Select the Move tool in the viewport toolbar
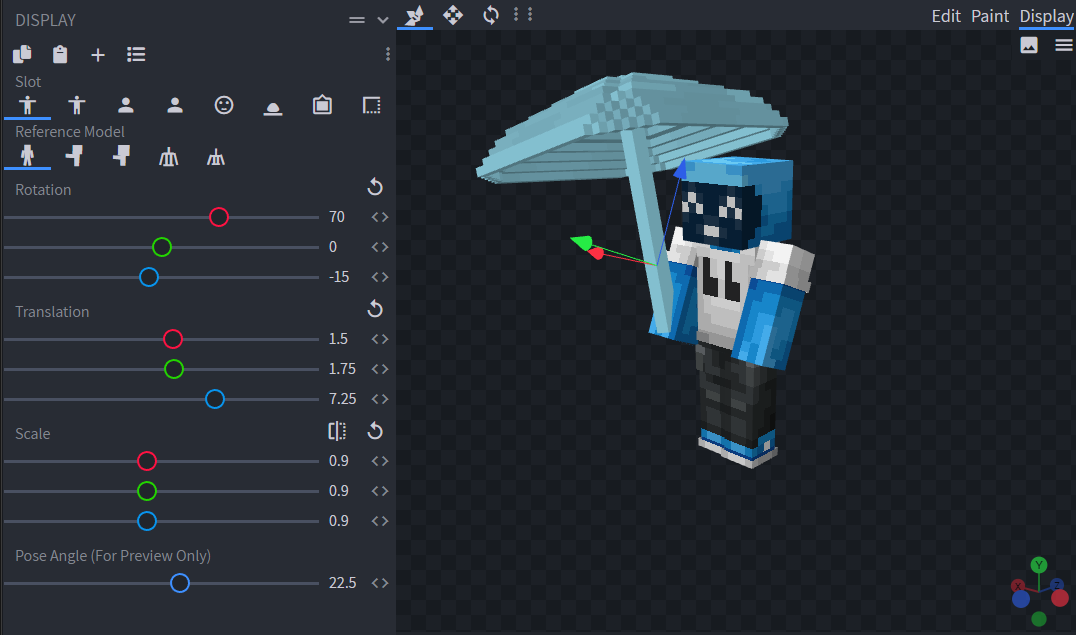This screenshot has height=635, width=1076. (453, 15)
